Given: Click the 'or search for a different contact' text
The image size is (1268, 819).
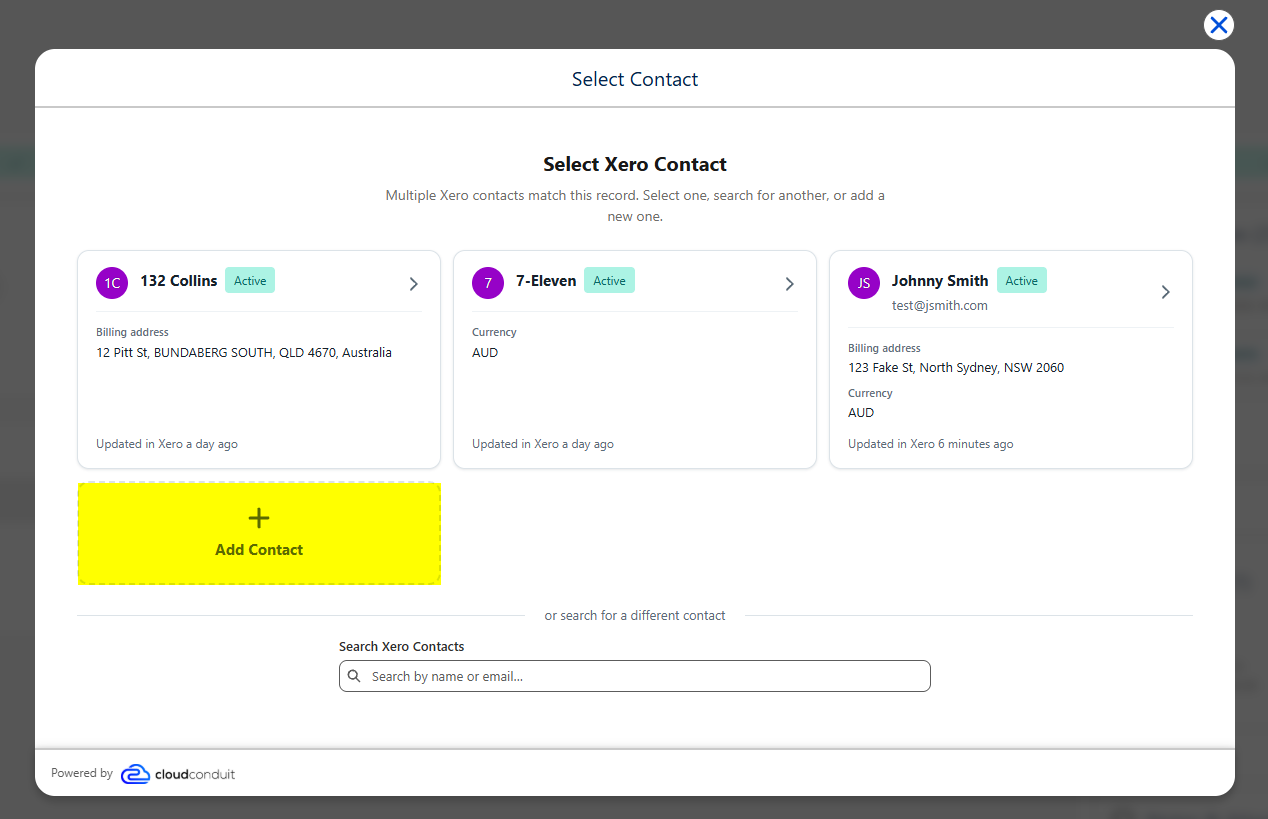Looking at the screenshot, I should click(635, 616).
